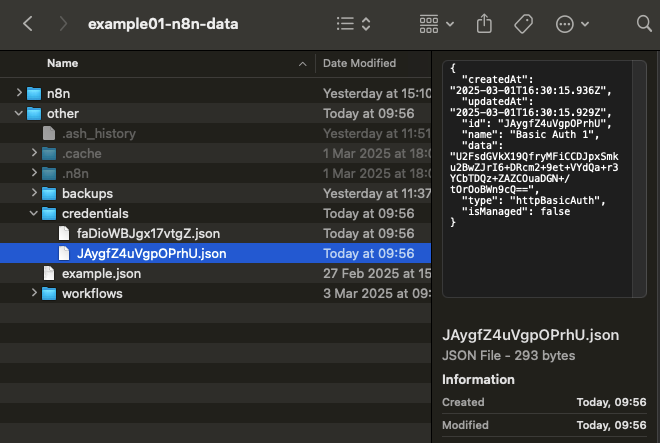Go forward with the right chevron button

(63, 24)
